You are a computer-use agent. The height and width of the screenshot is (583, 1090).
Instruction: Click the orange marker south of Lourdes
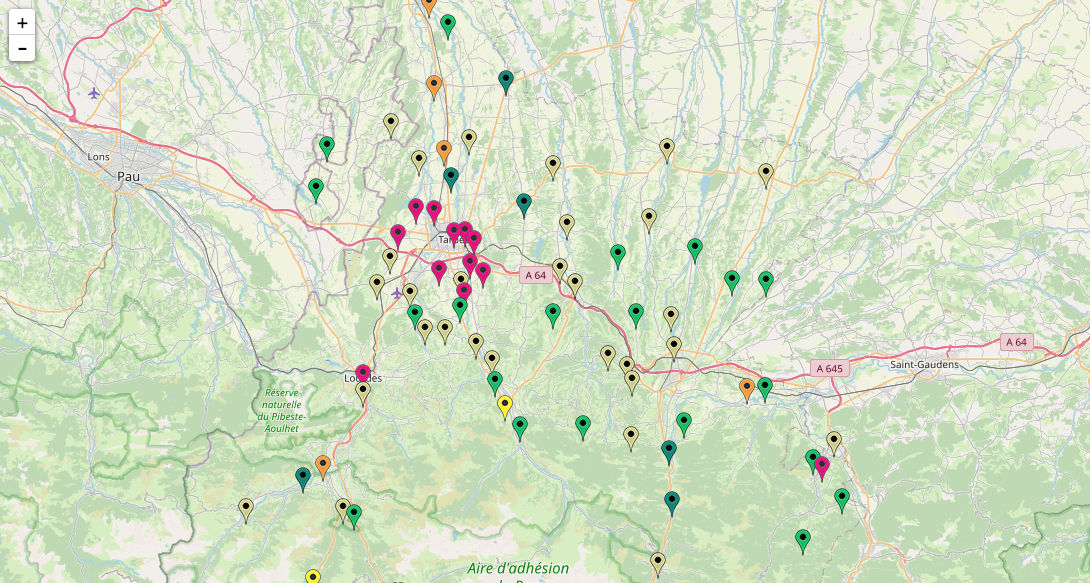pos(323,467)
